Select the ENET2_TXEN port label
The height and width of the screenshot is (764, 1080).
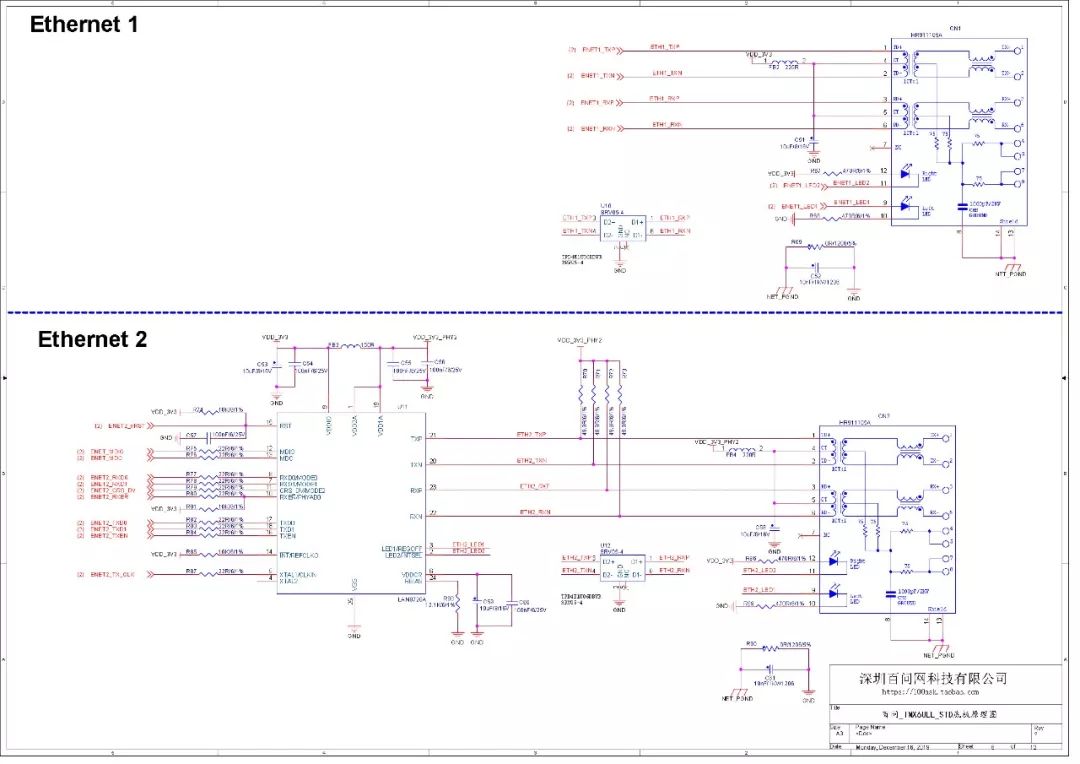(x=109, y=536)
